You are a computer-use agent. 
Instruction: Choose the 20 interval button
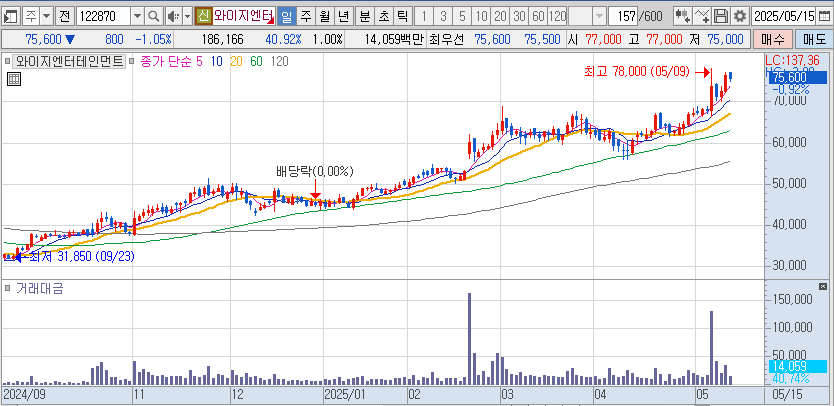(x=501, y=17)
